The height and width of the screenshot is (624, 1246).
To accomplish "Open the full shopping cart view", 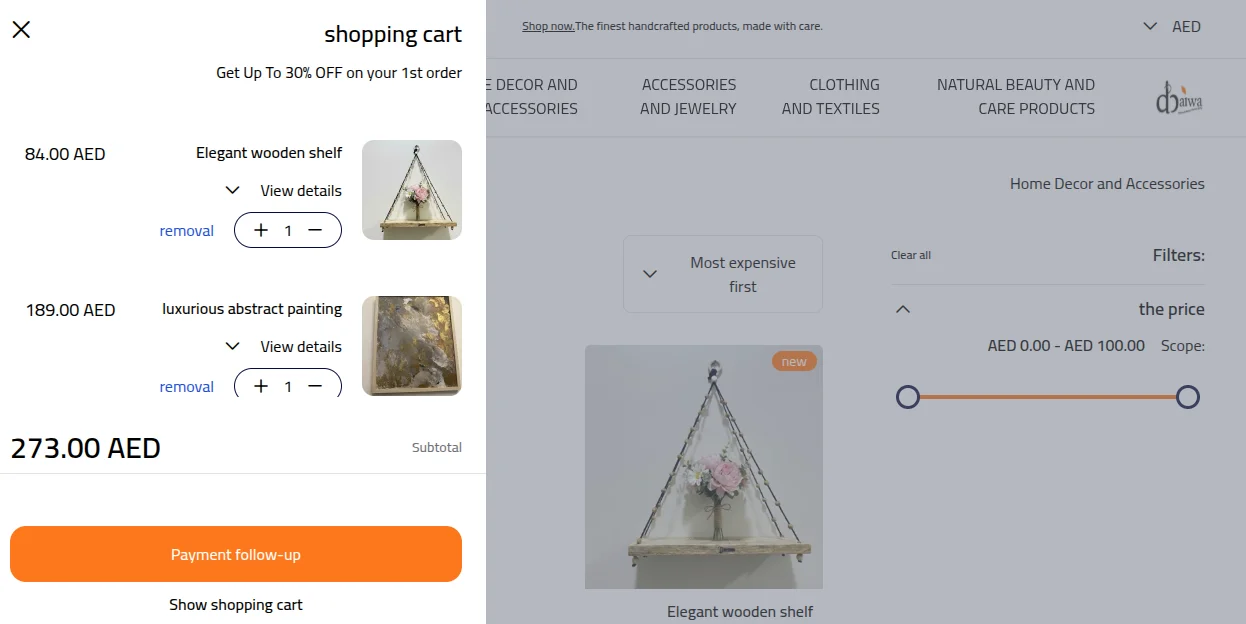I will pos(235,604).
